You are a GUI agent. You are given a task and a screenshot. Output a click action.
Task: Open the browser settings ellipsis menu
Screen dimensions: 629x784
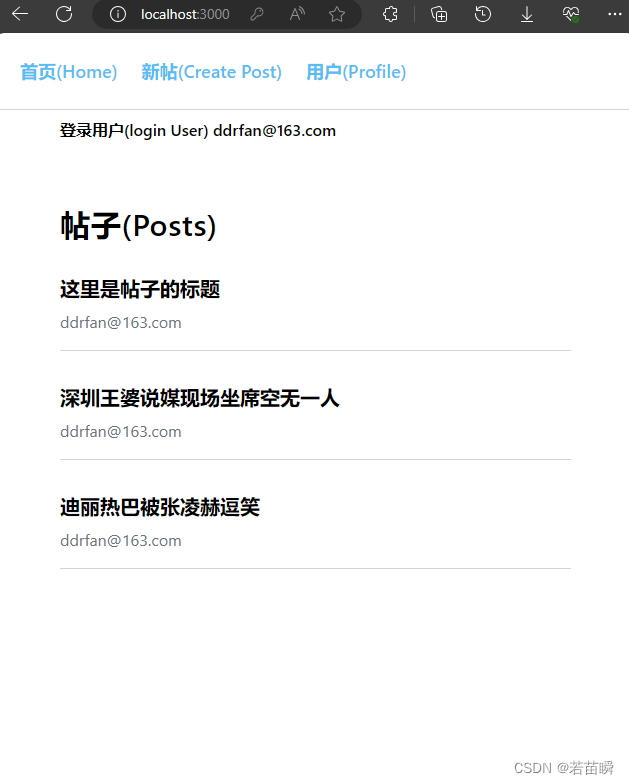[x=614, y=14]
